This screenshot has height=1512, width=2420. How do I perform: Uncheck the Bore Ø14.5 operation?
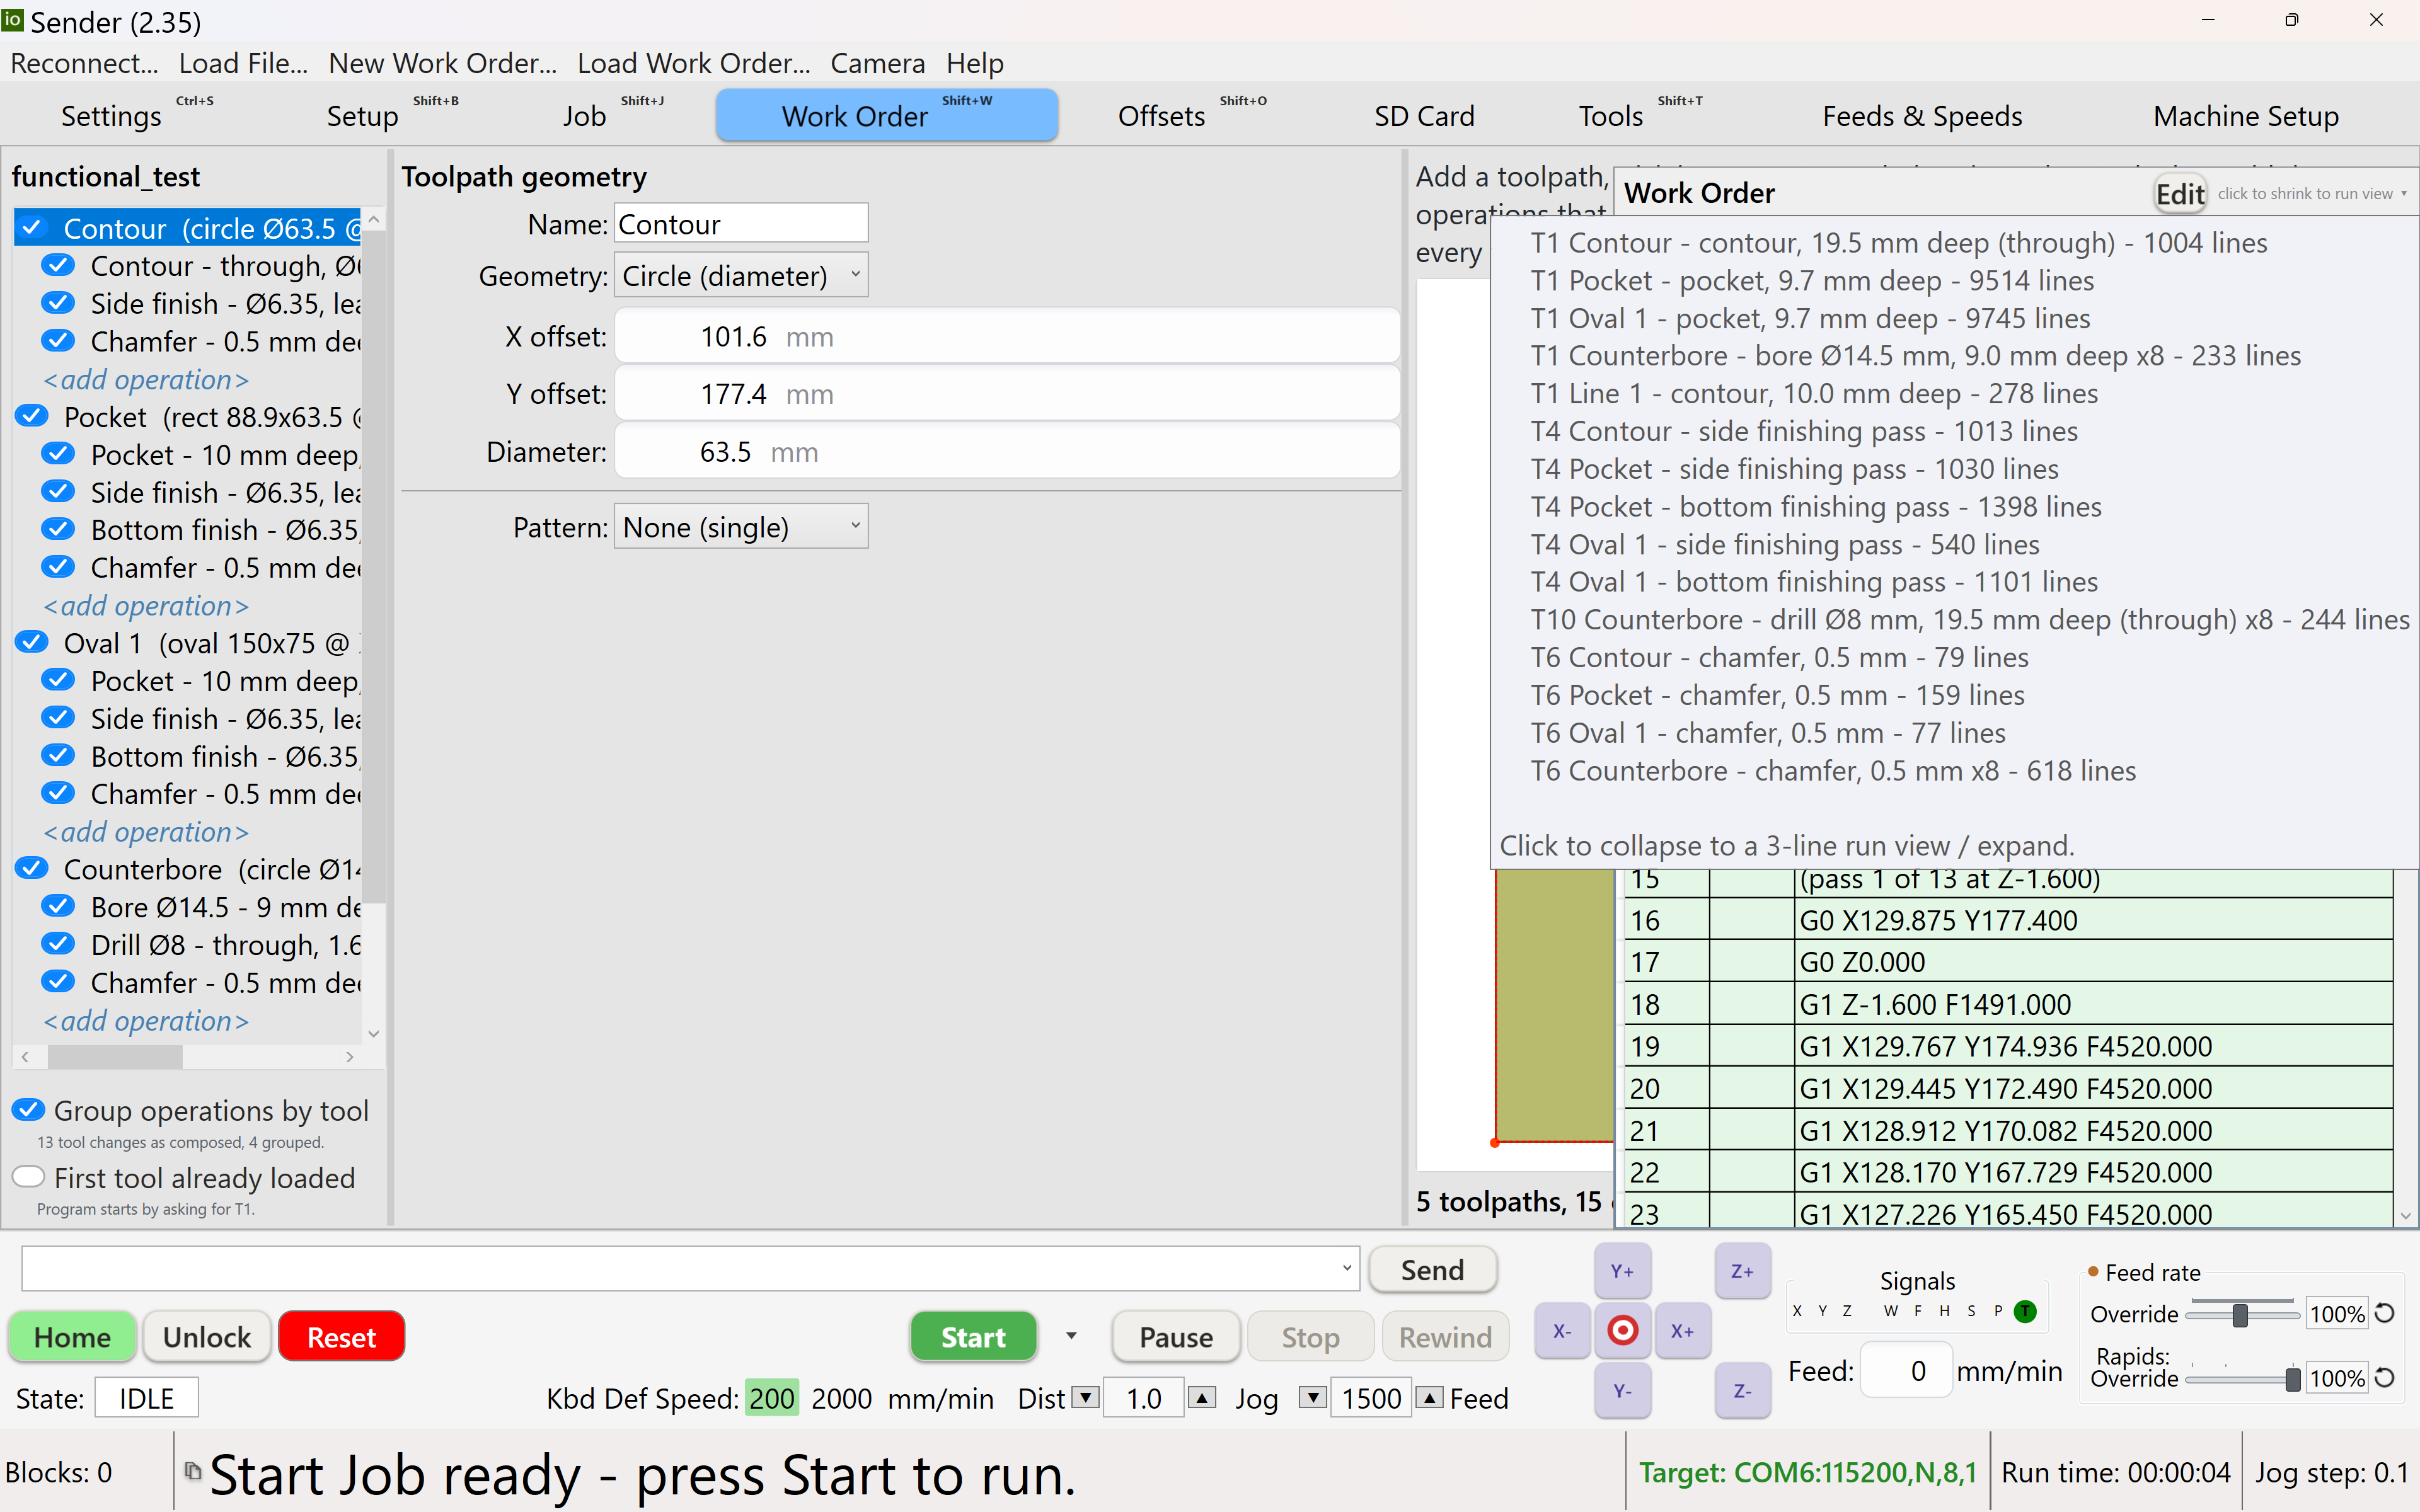click(x=59, y=907)
